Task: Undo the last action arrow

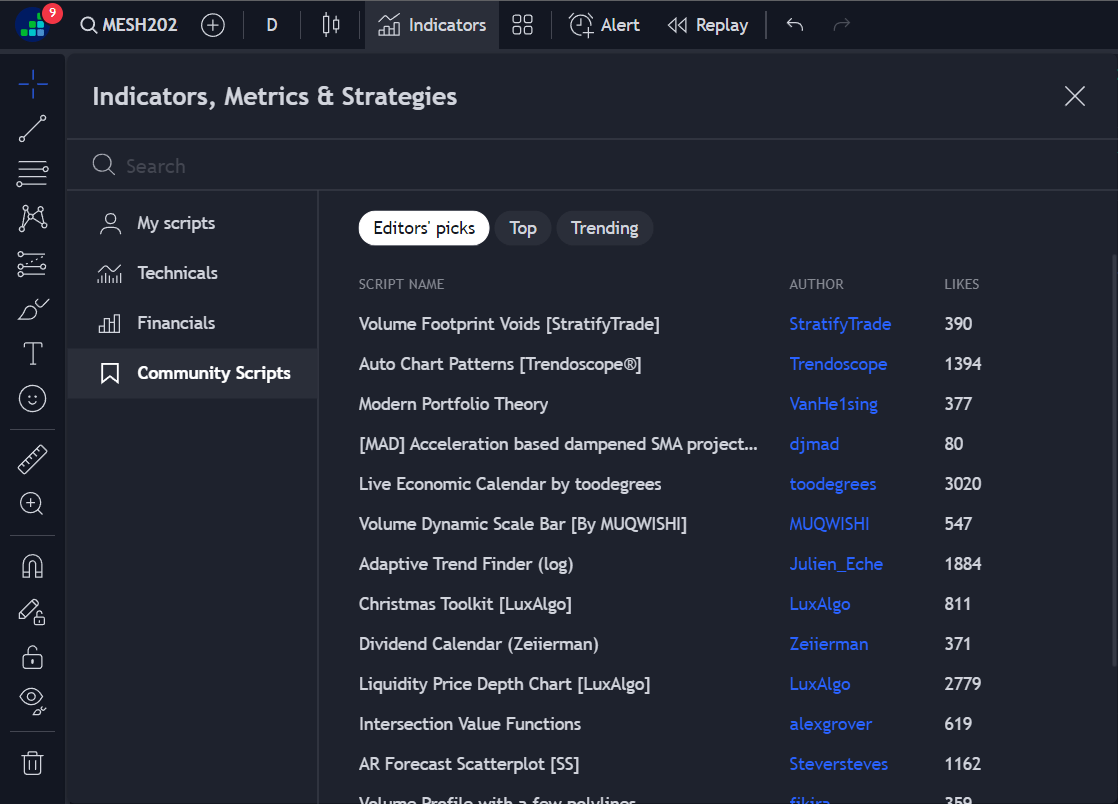Action: [795, 25]
